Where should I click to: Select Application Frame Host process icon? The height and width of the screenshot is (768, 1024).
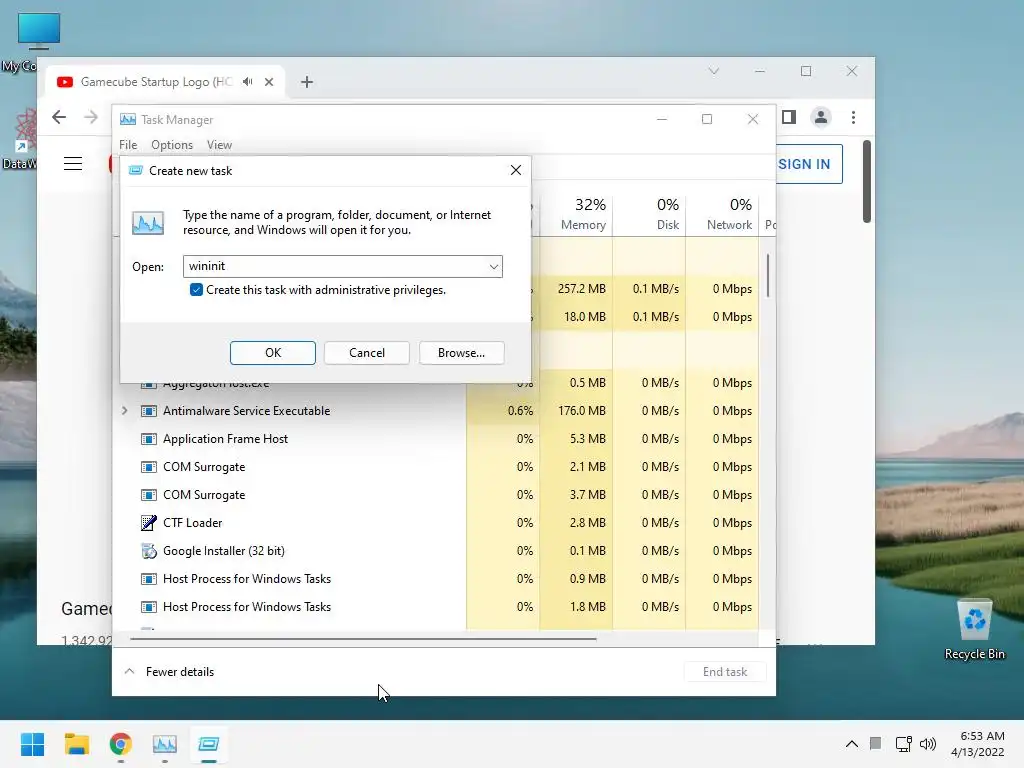click(x=149, y=439)
